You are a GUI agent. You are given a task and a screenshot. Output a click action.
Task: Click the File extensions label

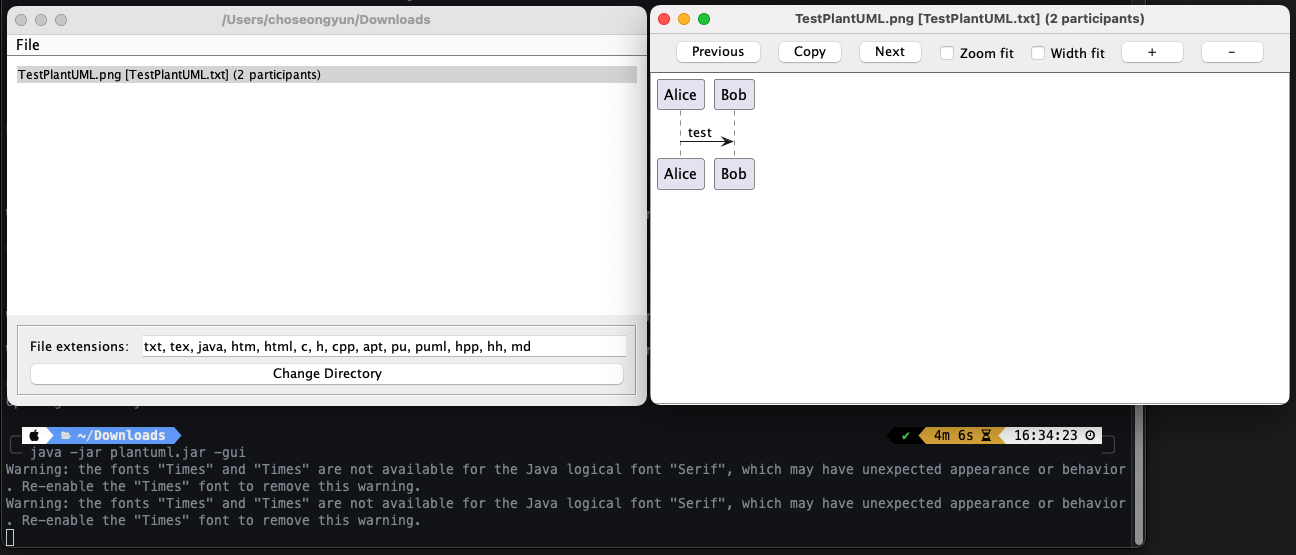80,347
